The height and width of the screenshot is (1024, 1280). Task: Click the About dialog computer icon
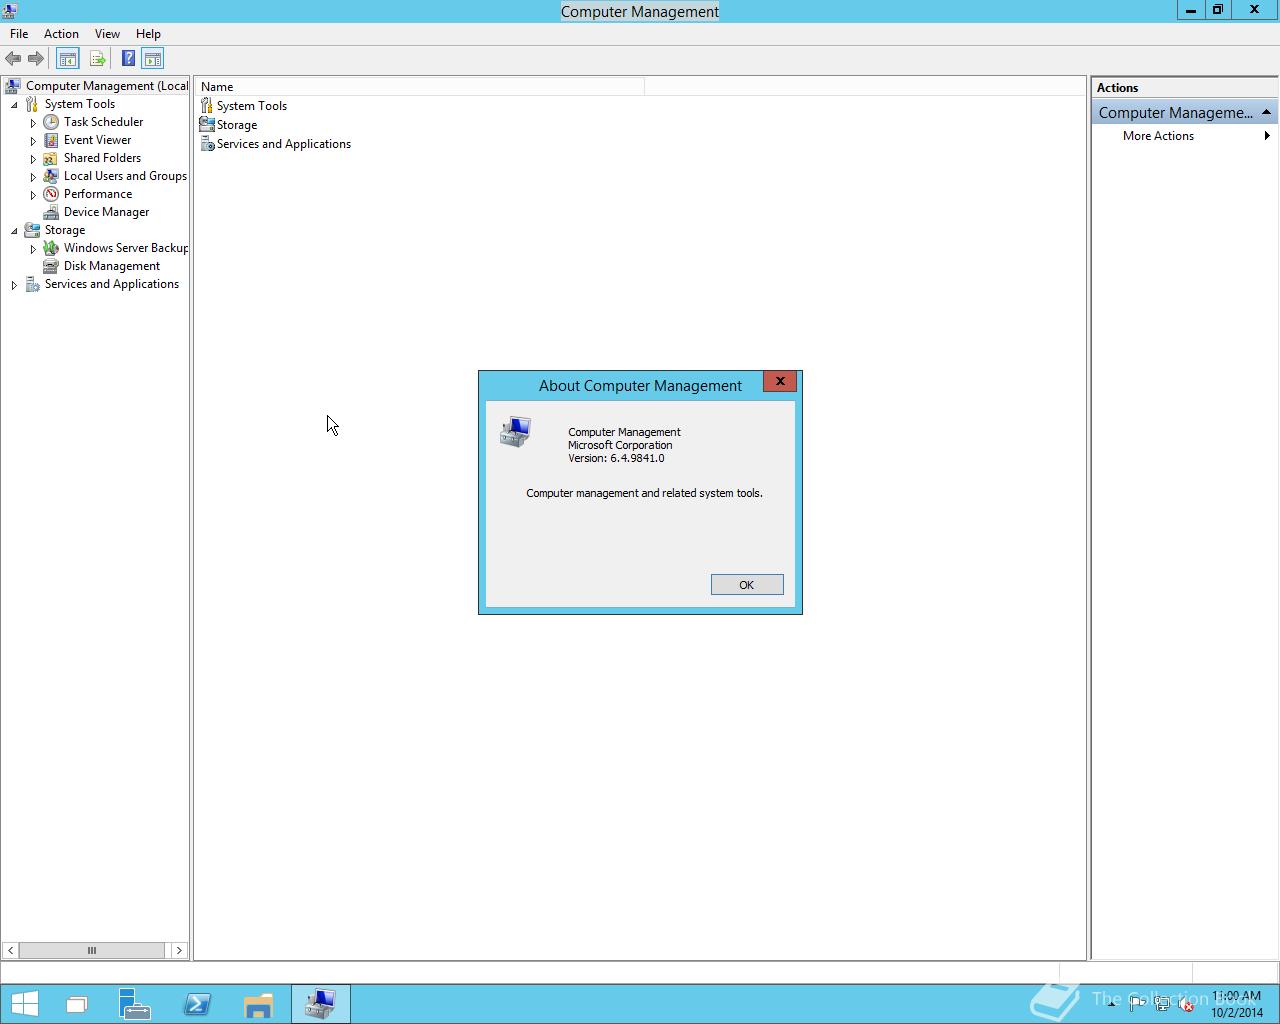click(x=516, y=432)
